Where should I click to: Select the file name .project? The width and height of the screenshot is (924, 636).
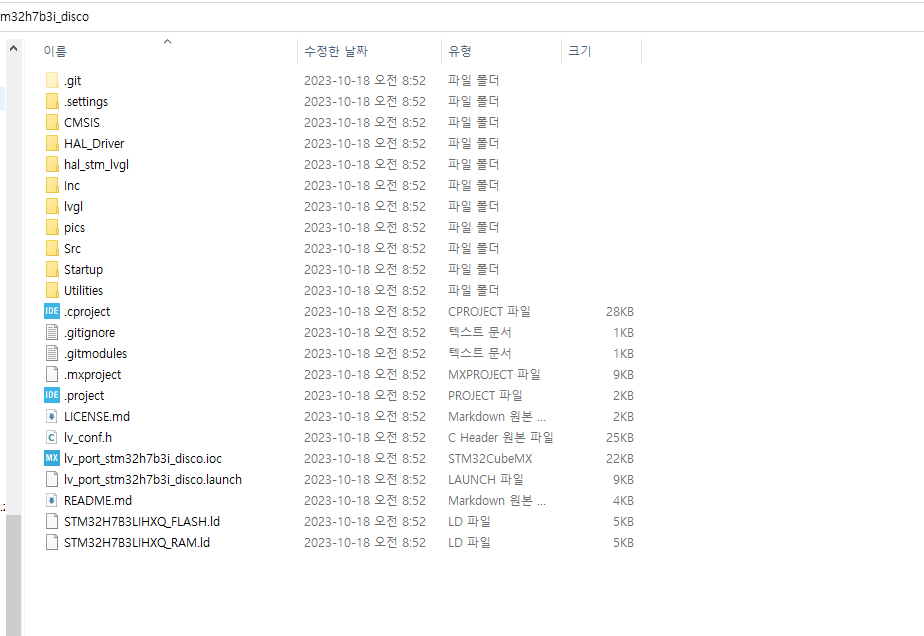[84, 396]
